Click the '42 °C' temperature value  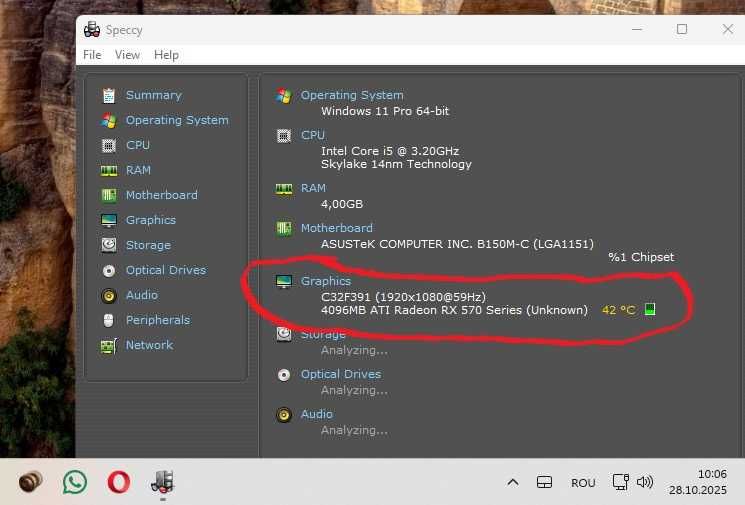(618, 310)
